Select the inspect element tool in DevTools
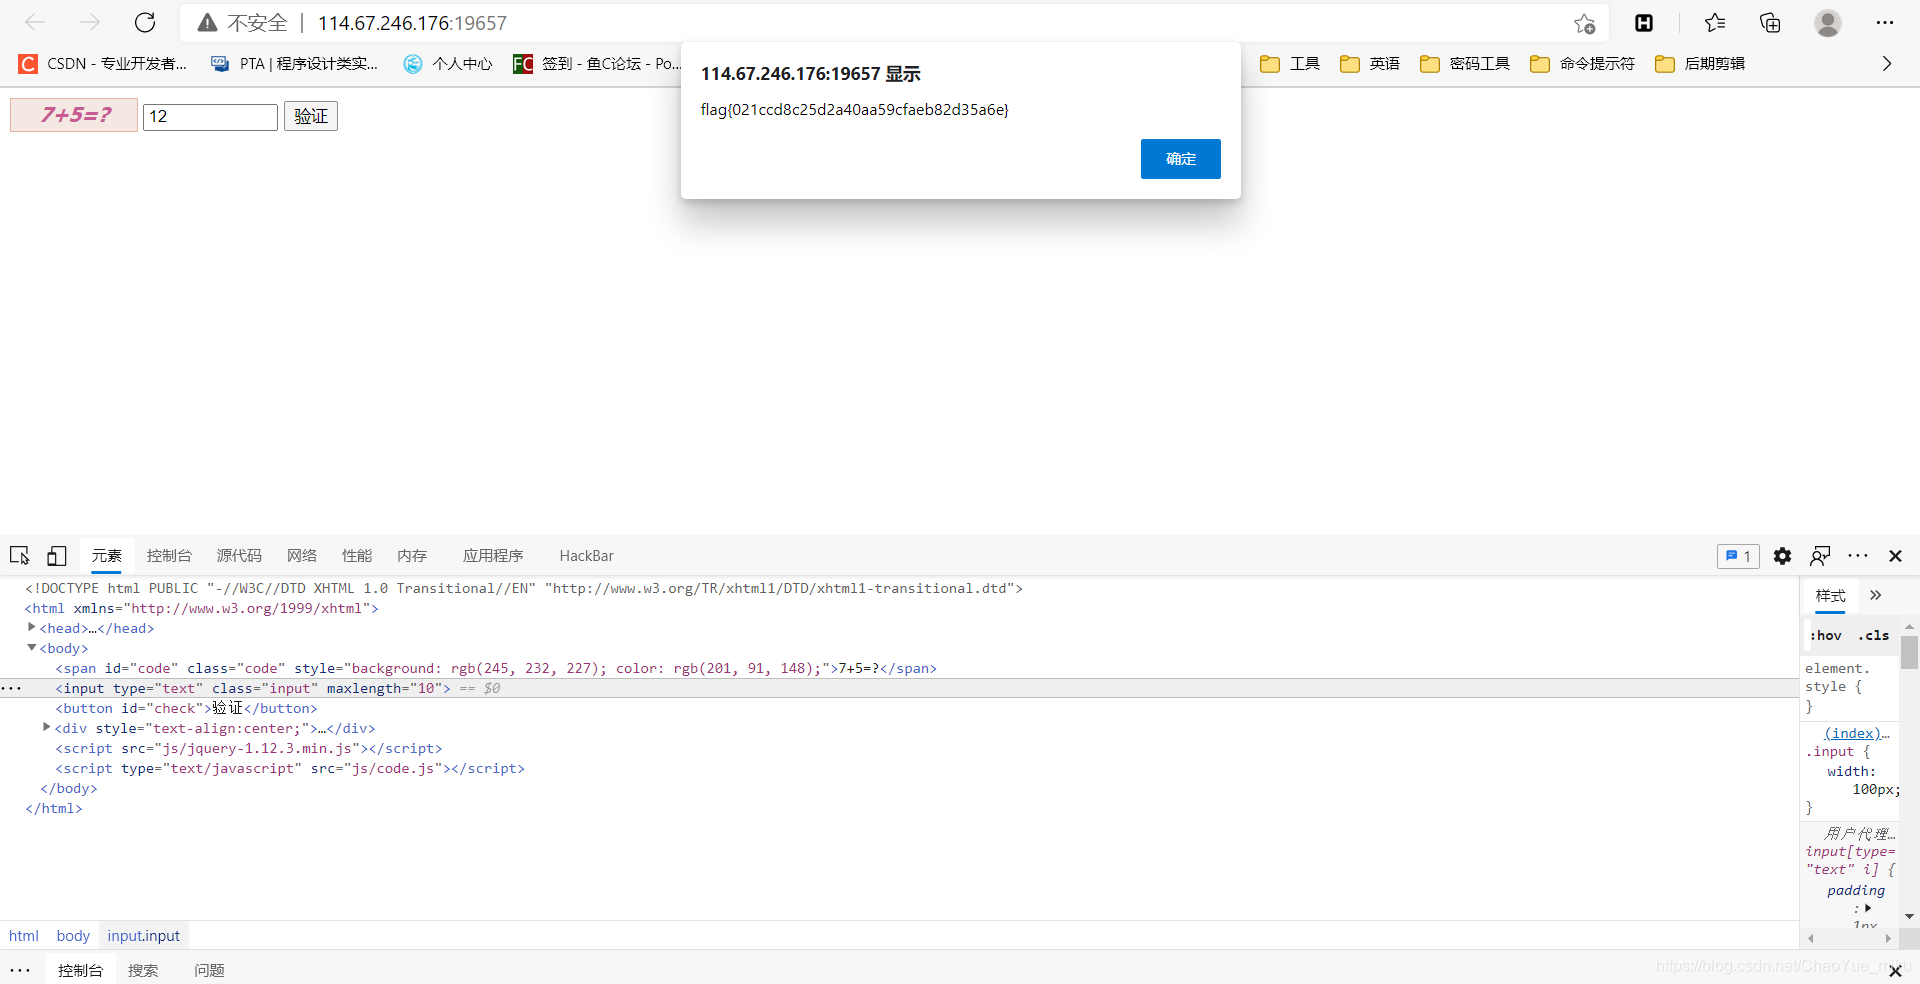Screen dimensions: 1920x984 [x=19, y=556]
